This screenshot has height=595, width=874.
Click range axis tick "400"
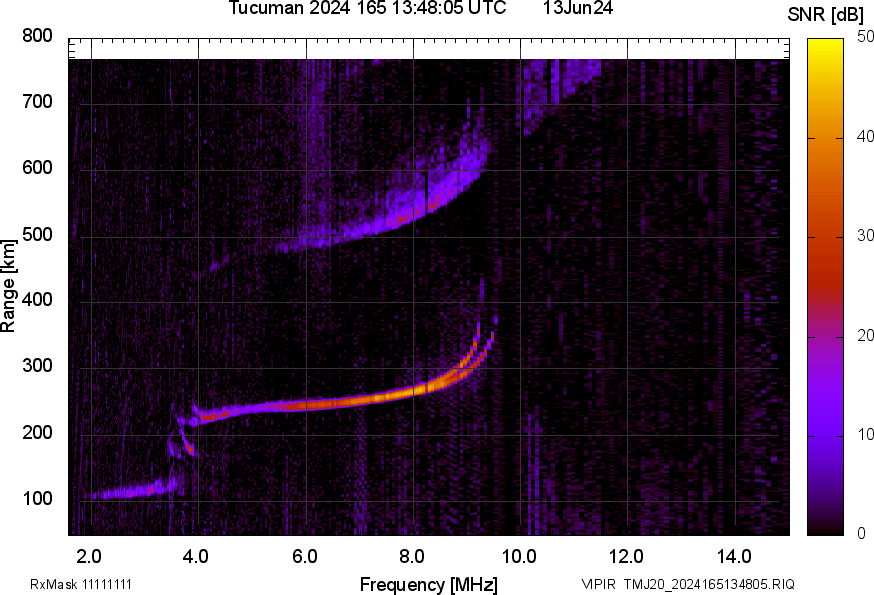[x=37, y=300]
